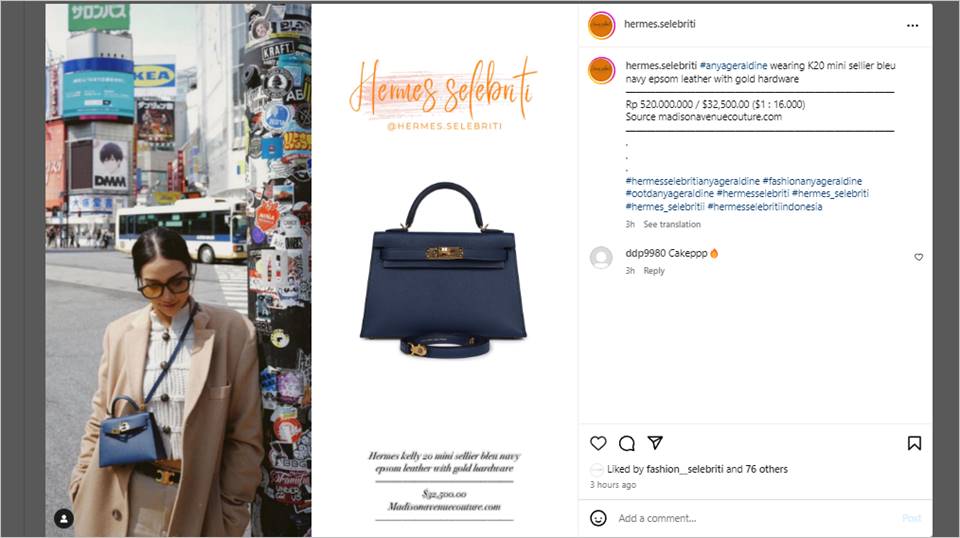Image resolution: width=960 pixels, height=538 pixels.
Task: Open ddp9980 commenter avatar
Action: pyautogui.click(x=601, y=258)
